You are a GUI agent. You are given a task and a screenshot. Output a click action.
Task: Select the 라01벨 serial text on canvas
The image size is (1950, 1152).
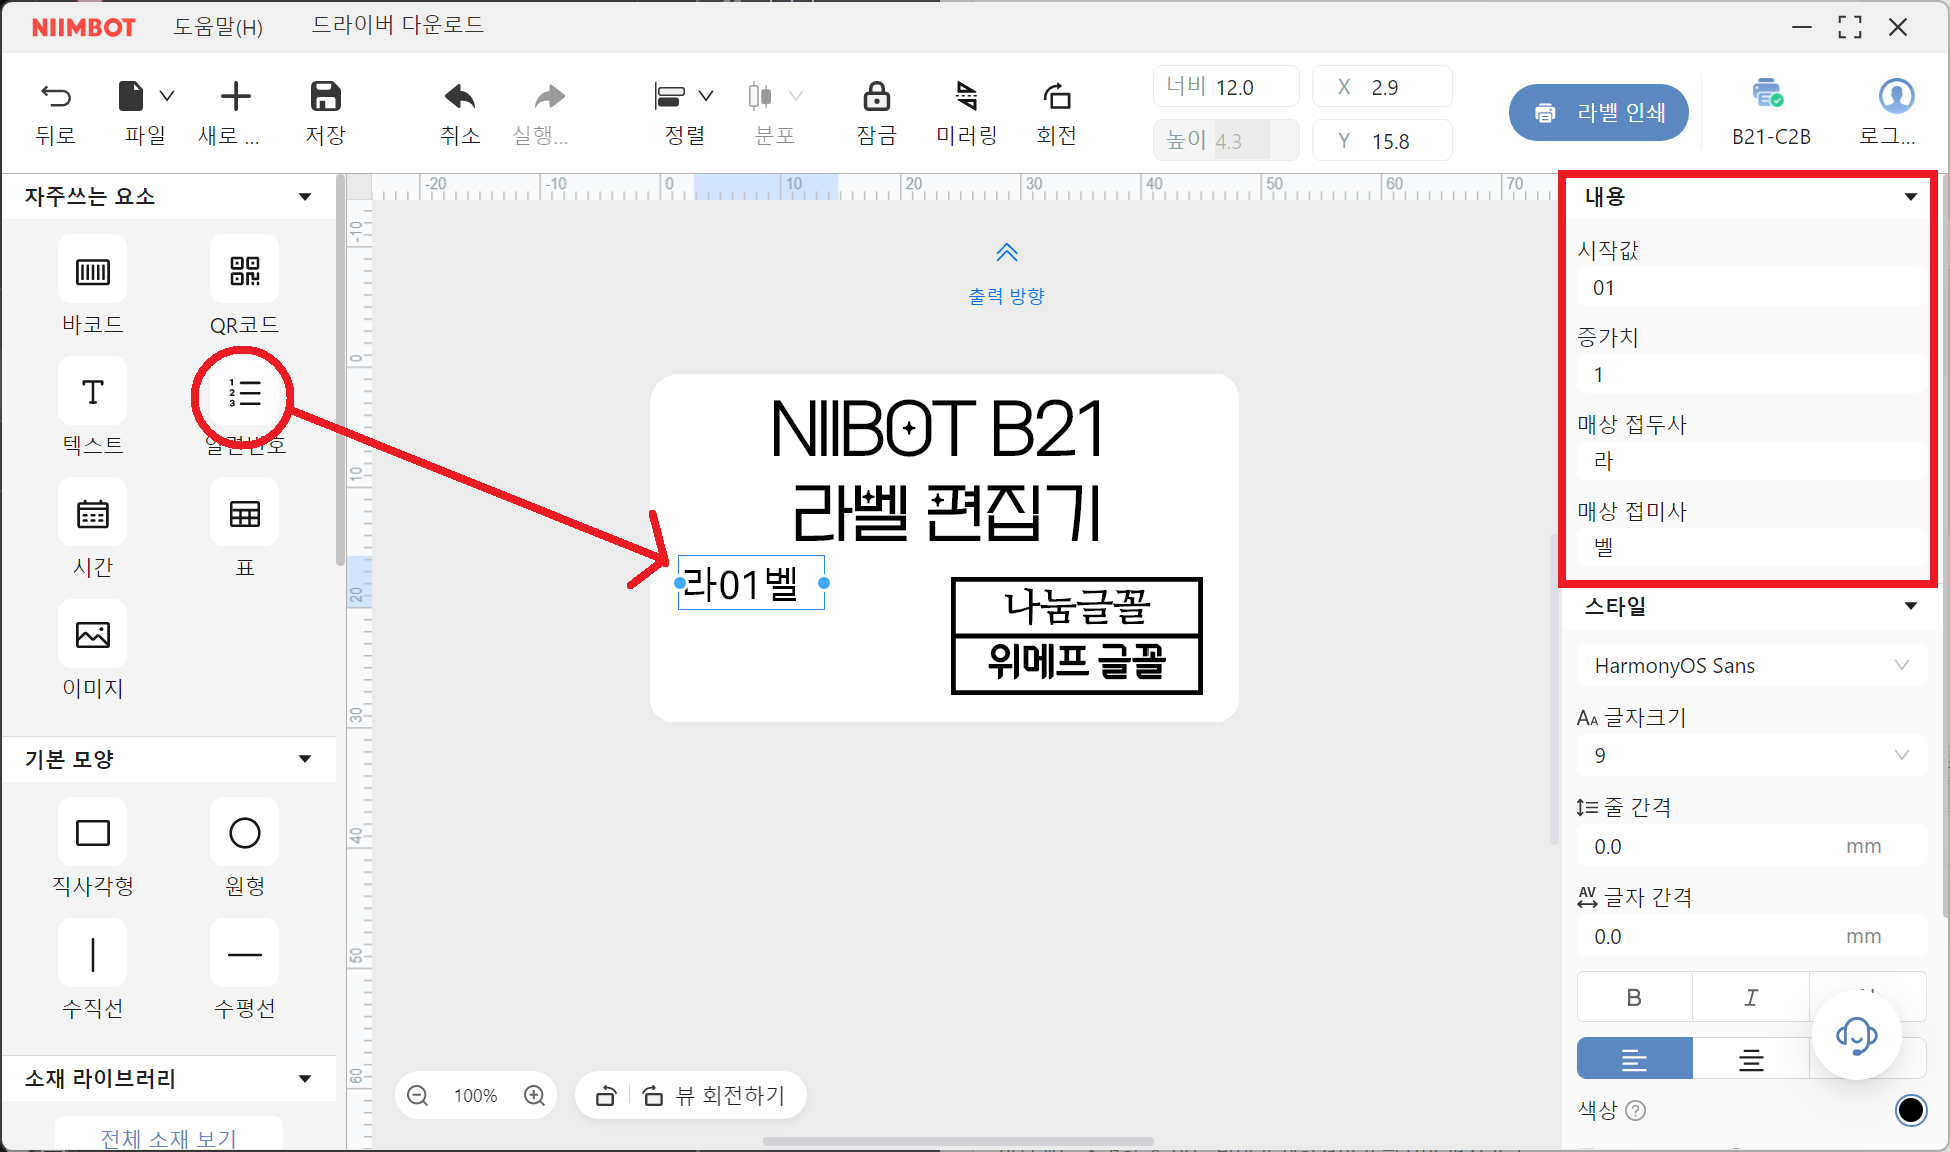pyautogui.click(x=750, y=584)
